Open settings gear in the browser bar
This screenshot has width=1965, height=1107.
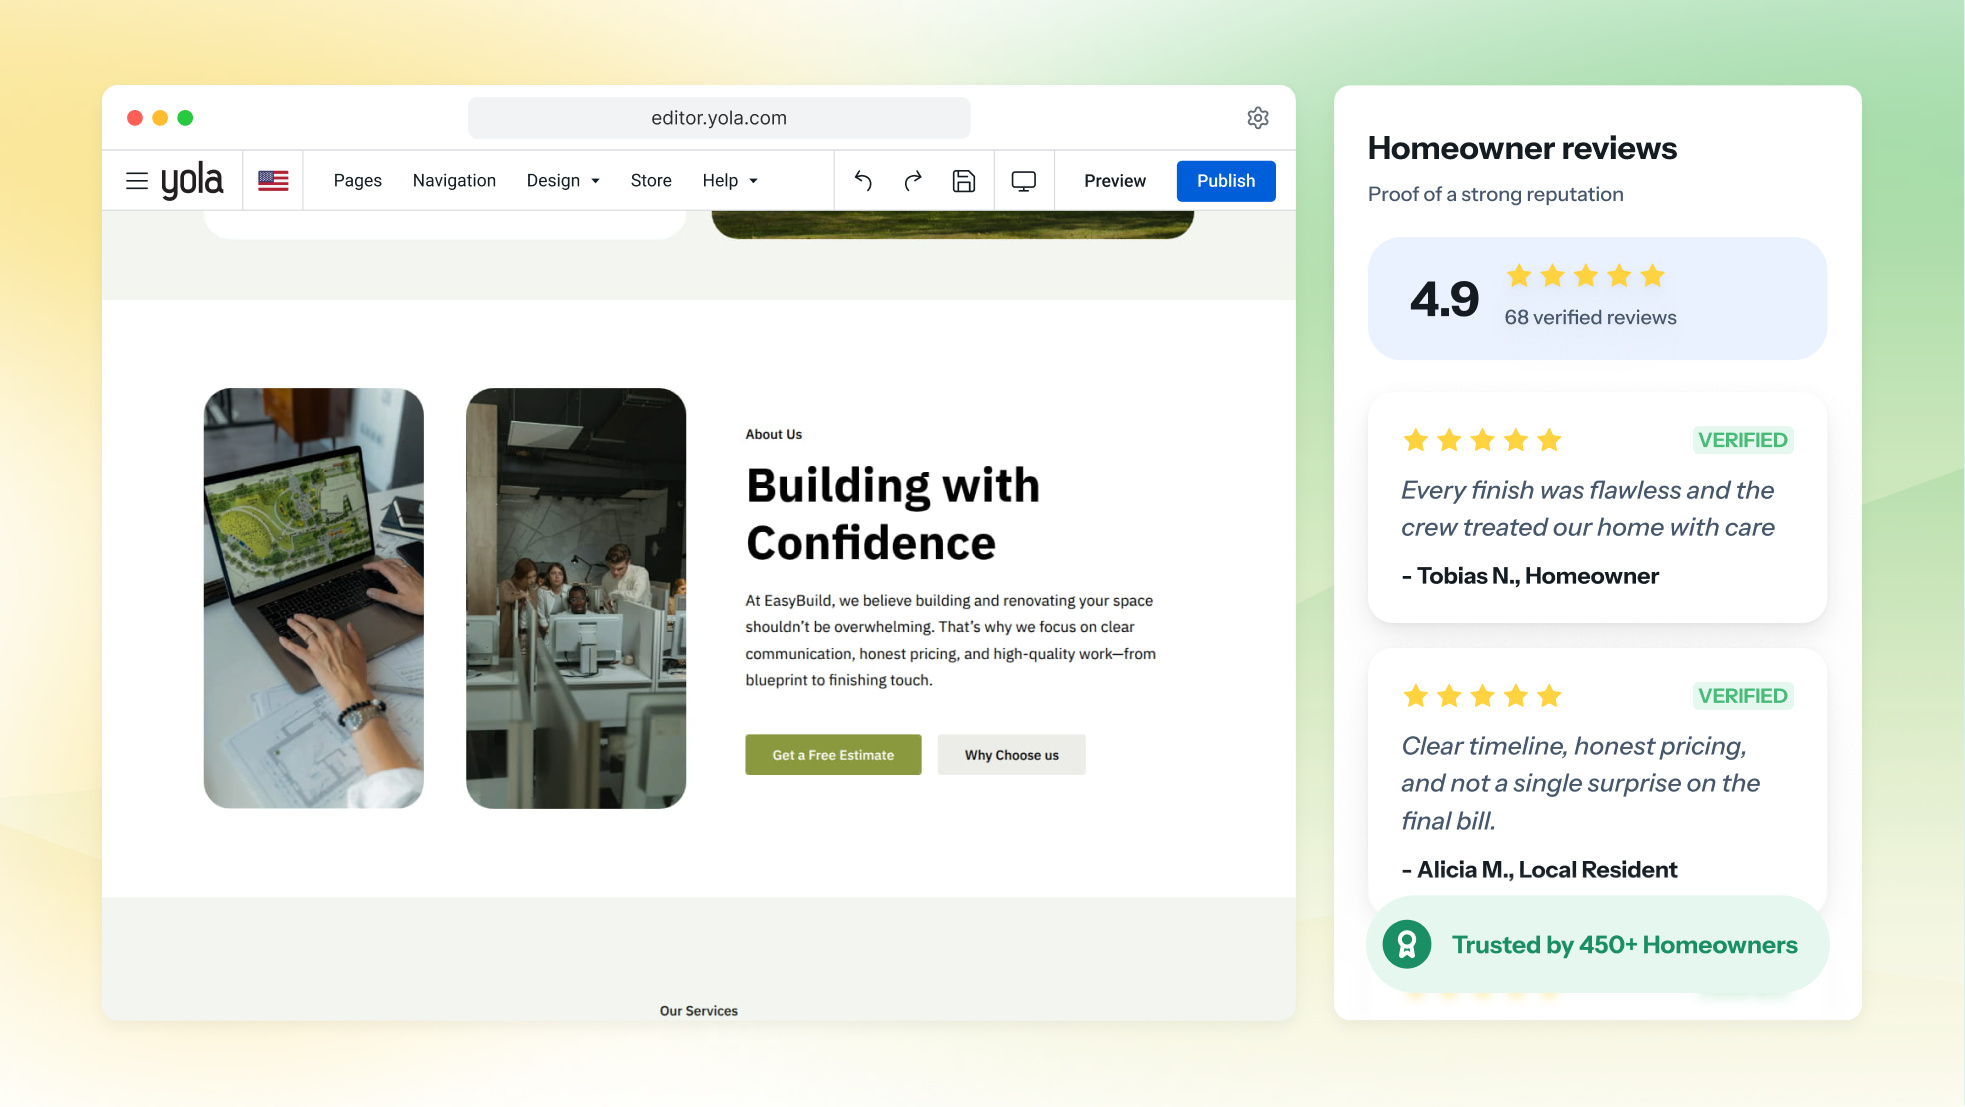[x=1258, y=118]
